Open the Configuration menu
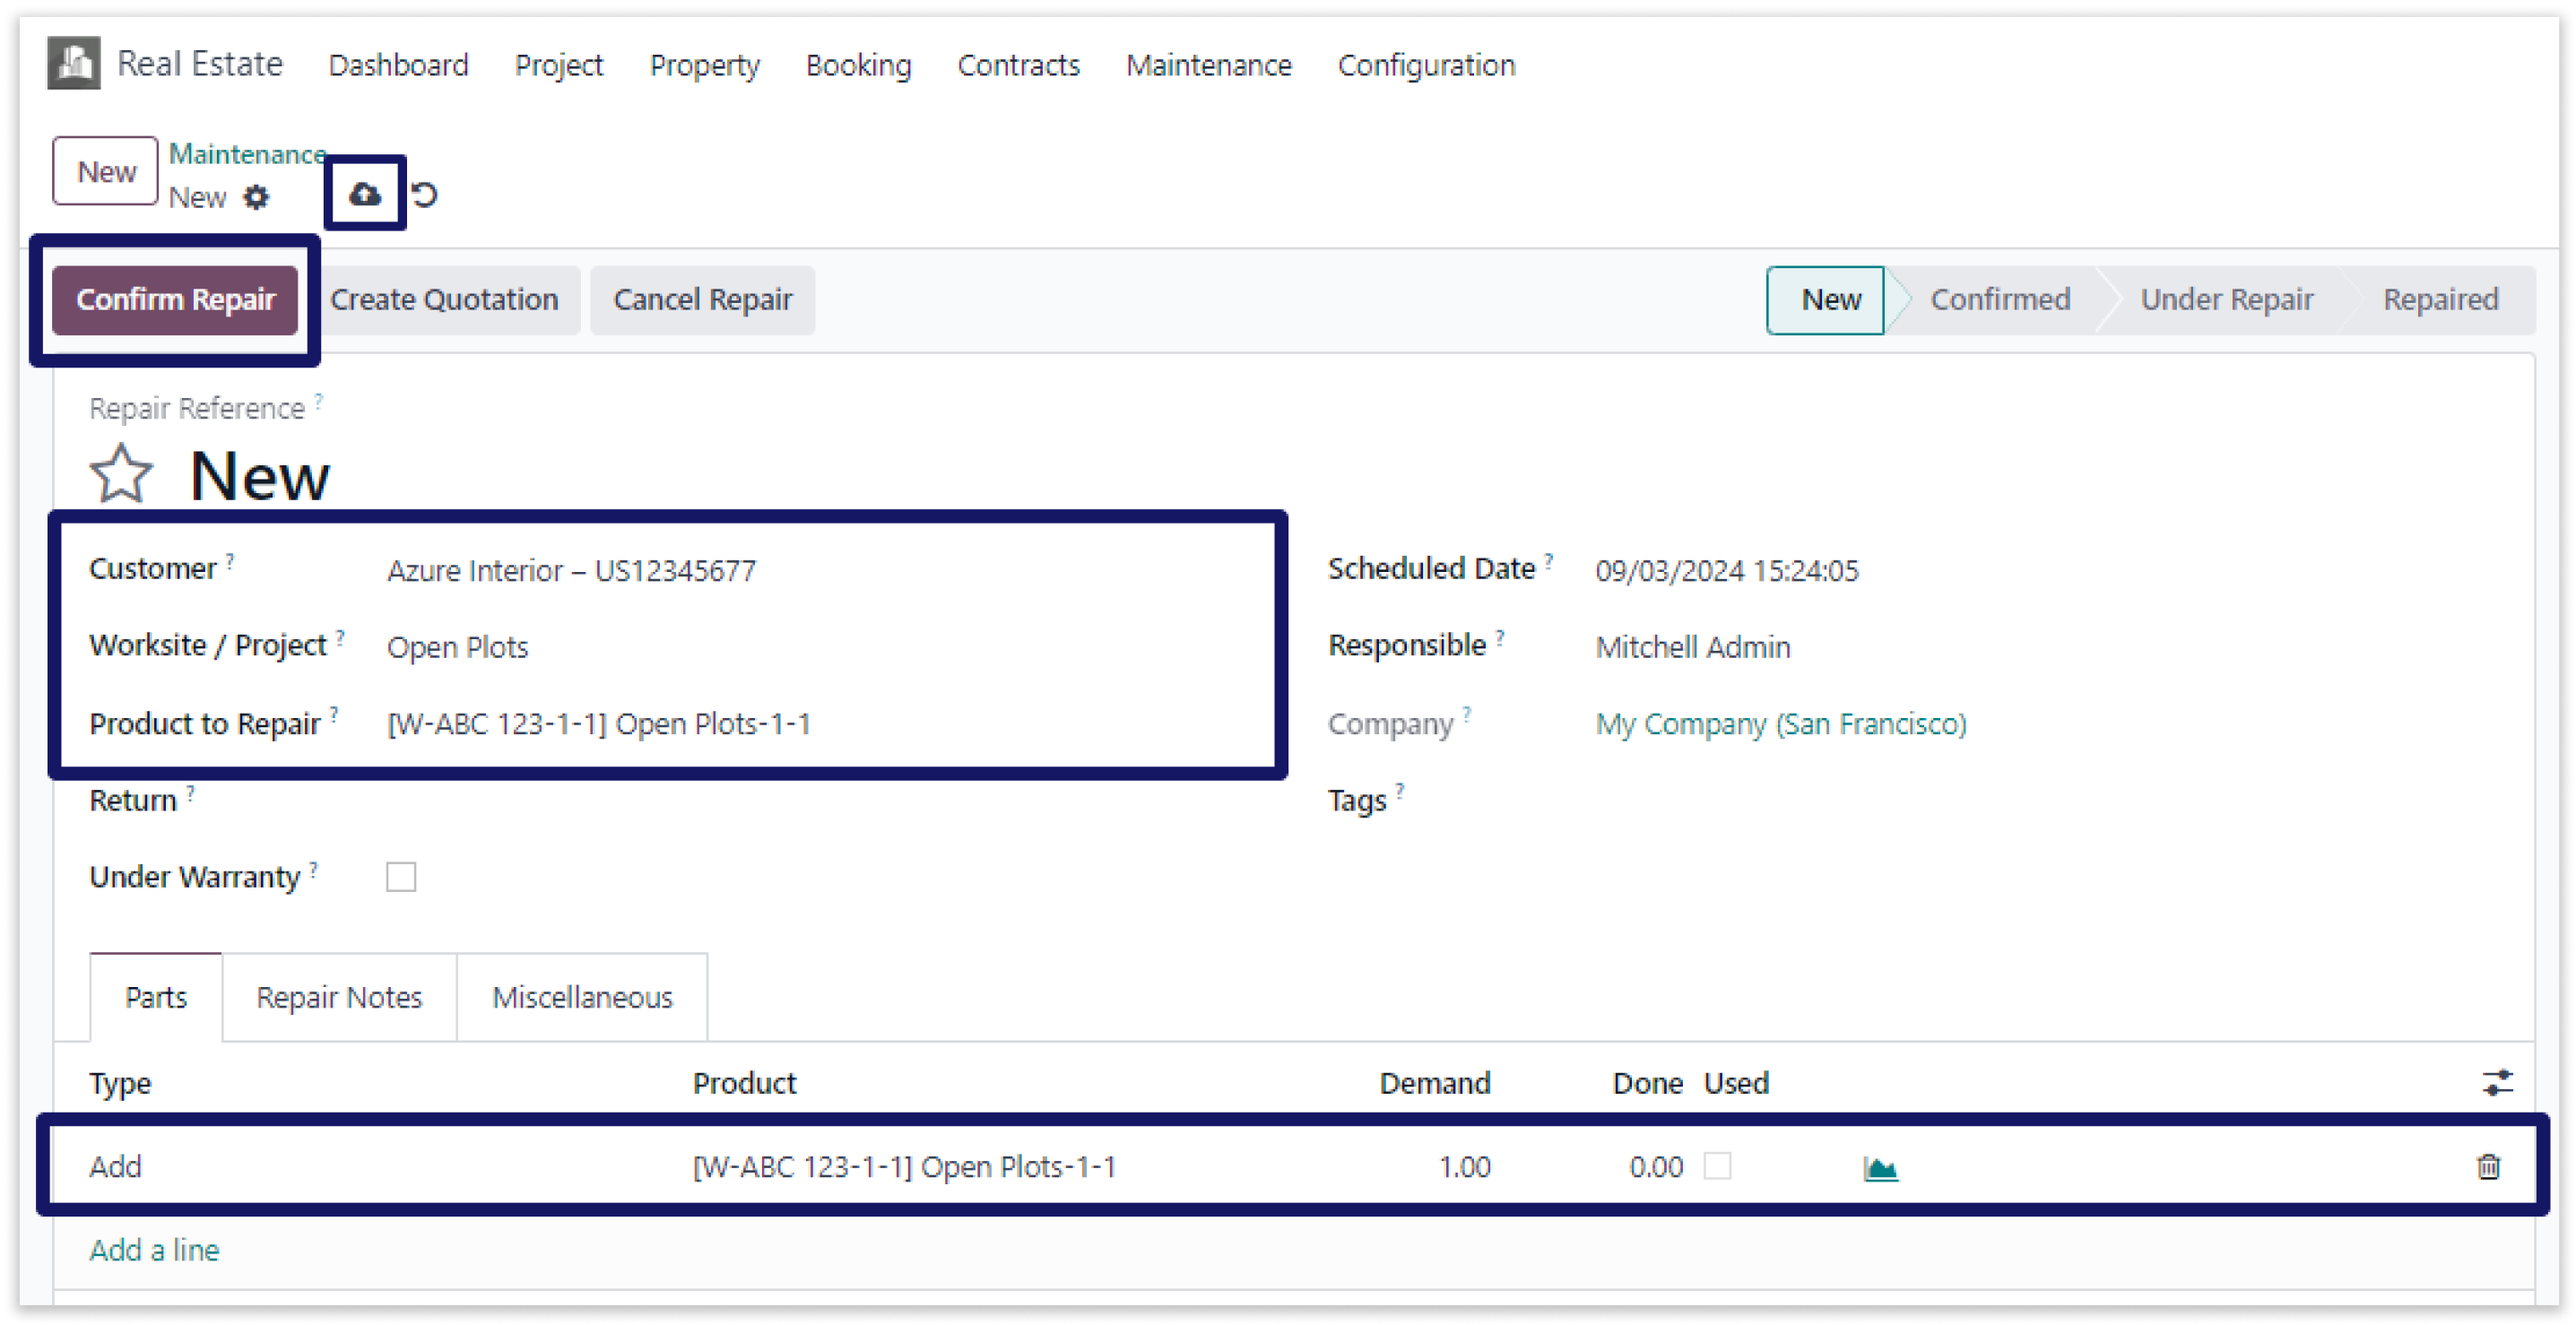Viewport: 2576px width, 1325px height. click(1427, 65)
